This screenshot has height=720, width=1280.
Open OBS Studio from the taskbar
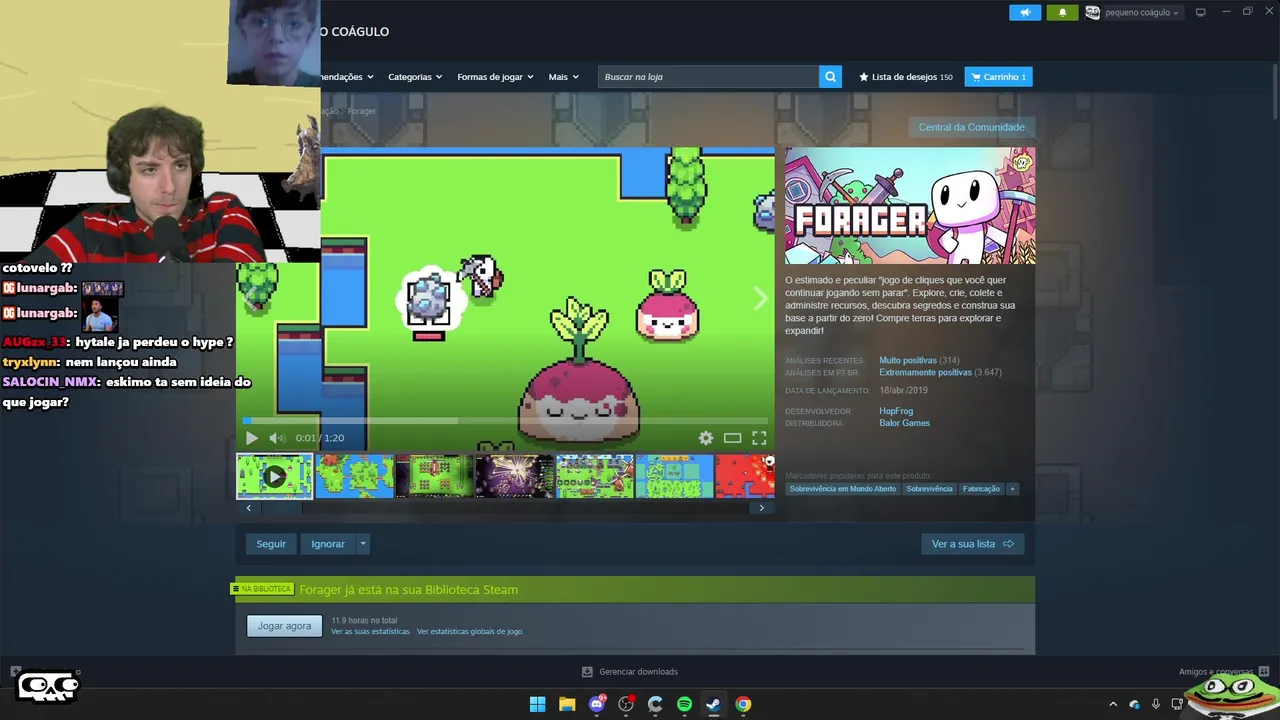click(x=626, y=704)
